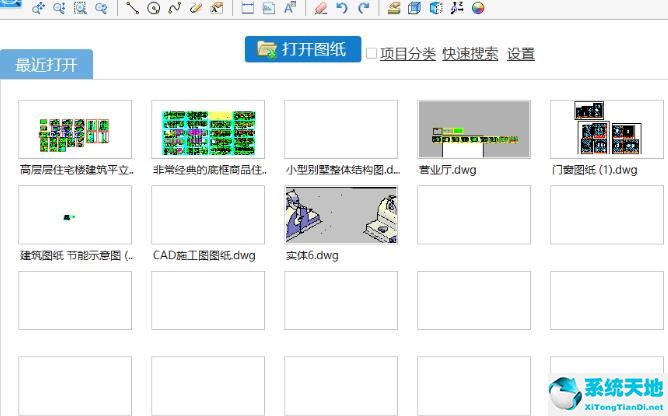Screen dimensions: 668x416
Task: Select file name 实体6.dwg
Action: click(x=312, y=255)
